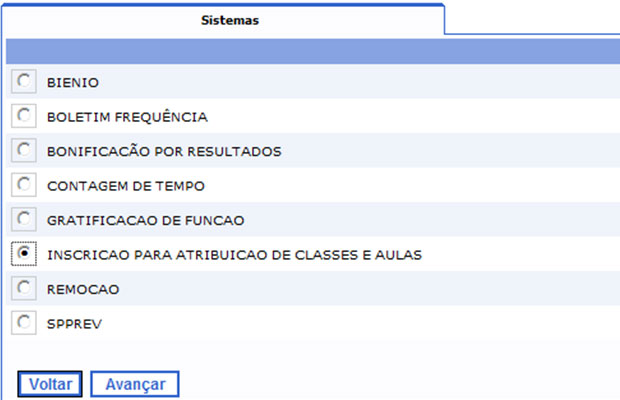Select BONIFICACÃO POR RESULTADOS radio button
The image size is (620, 400).
[22, 150]
